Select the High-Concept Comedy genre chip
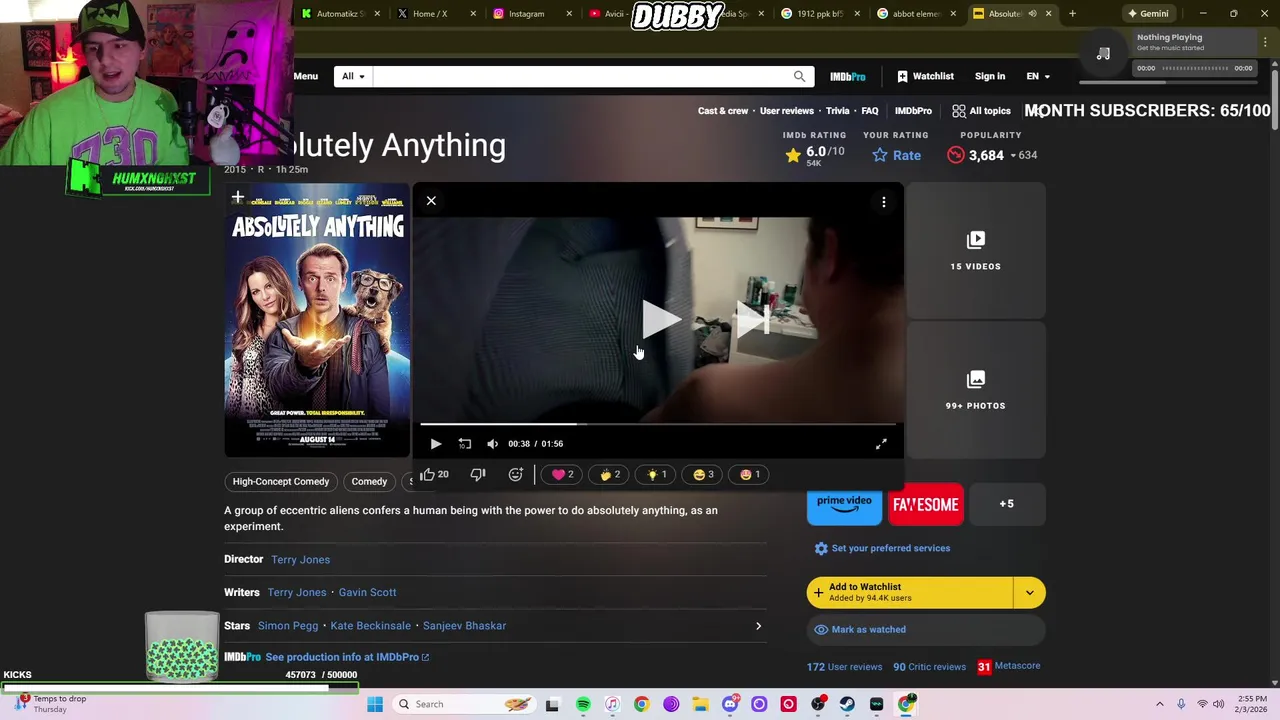This screenshot has height=720, width=1280. [281, 482]
